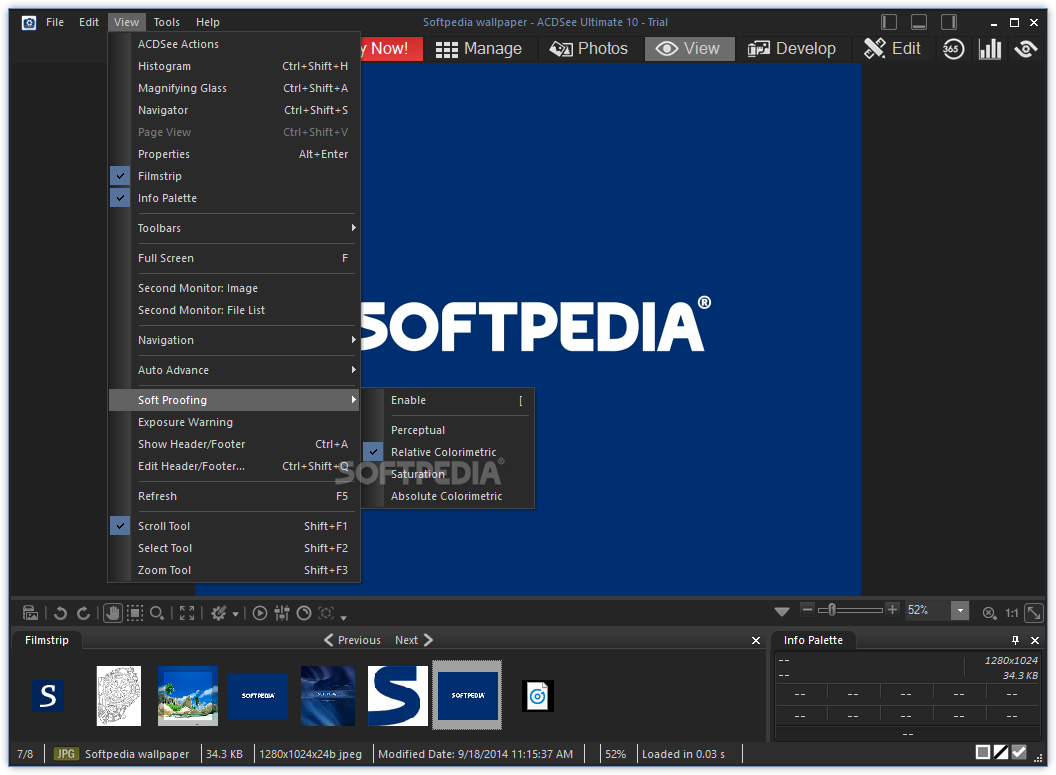This screenshot has width=1056, height=775.
Task: Switch to Photos mode
Action: click(589, 48)
